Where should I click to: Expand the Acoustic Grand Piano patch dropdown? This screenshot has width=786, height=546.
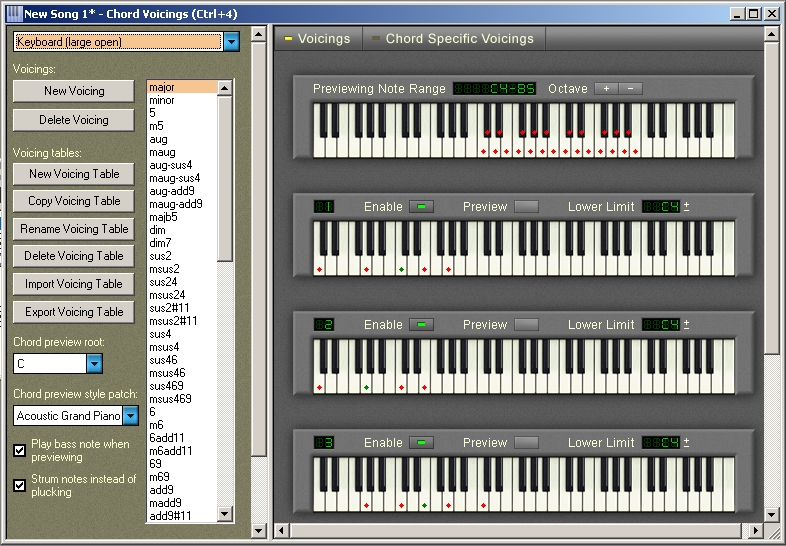[x=130, y=415]
